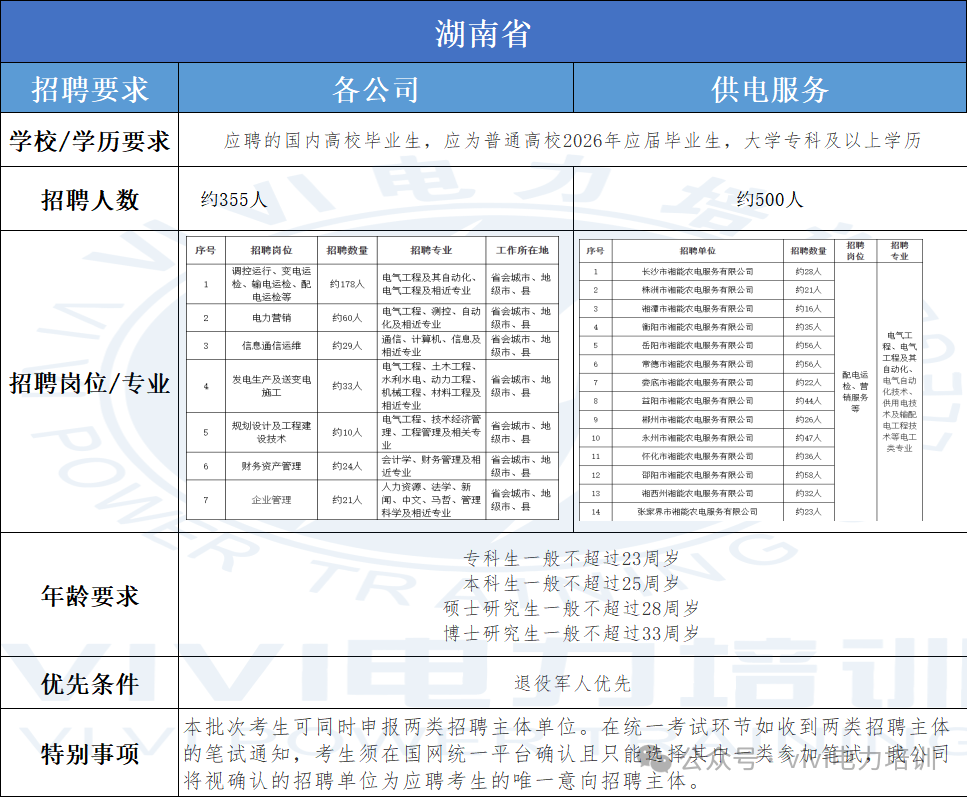
Task: Click the 电力营销 position cell
Action: 271,318
